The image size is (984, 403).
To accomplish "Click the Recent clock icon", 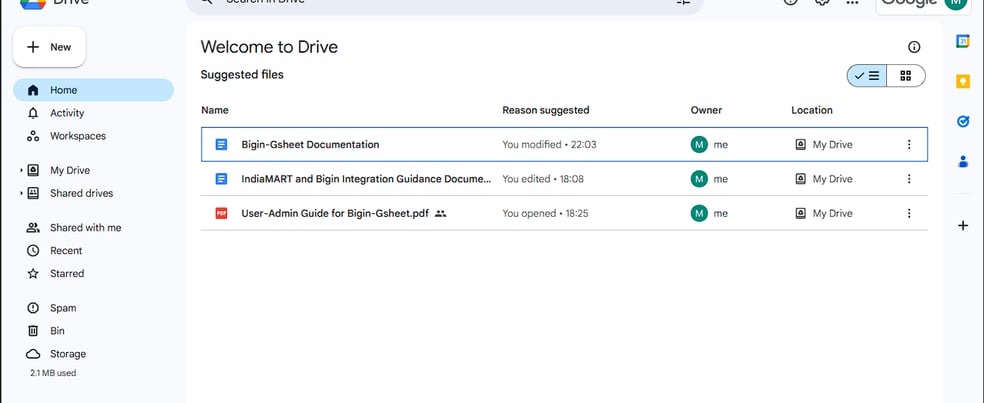I will click(x=33, y=251).
